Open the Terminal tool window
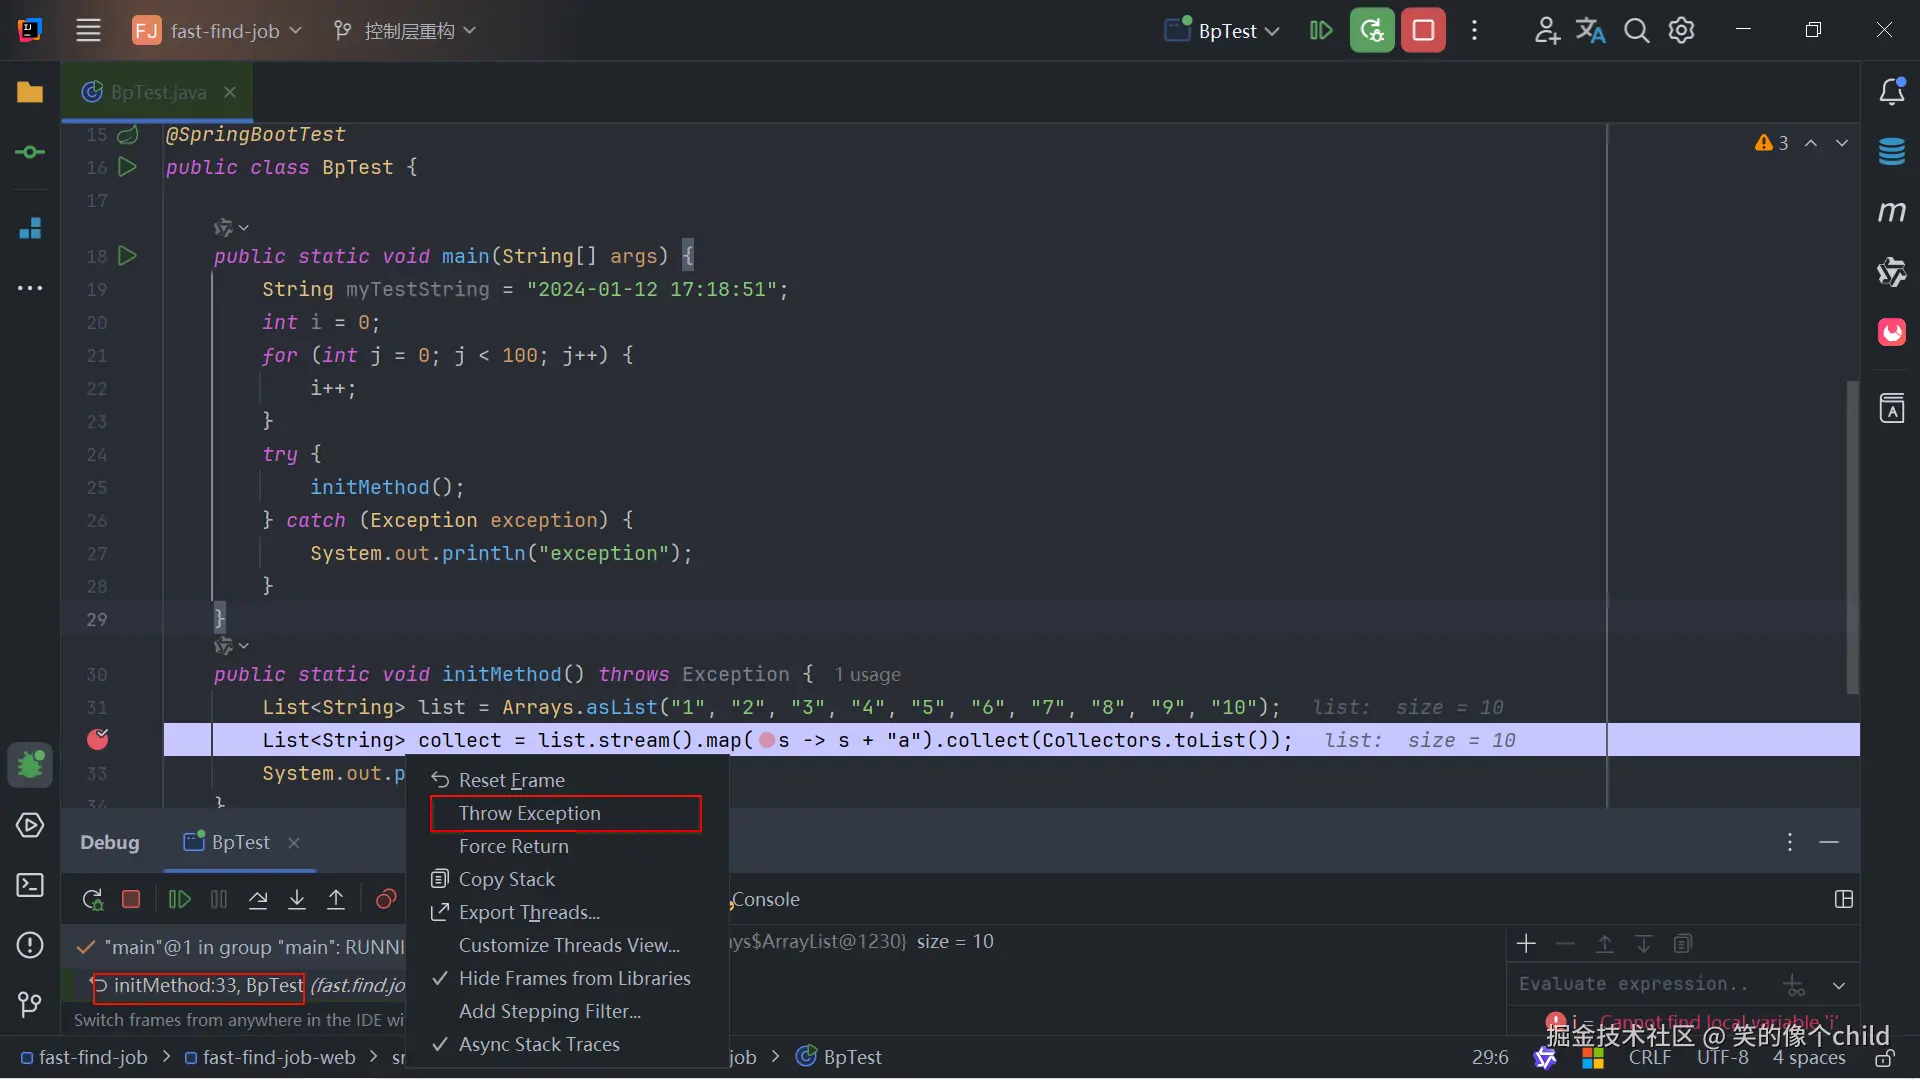1920x1079 pixels. [x=30, y=885]
